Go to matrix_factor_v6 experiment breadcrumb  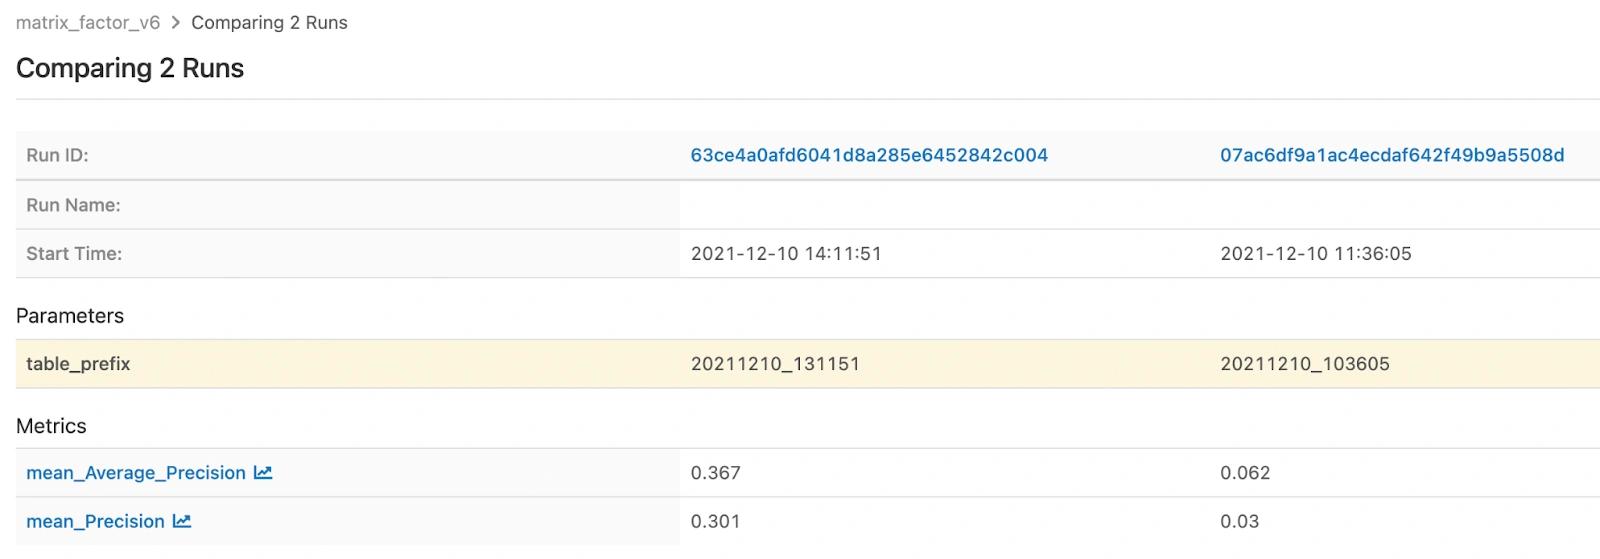pos(88,22)
